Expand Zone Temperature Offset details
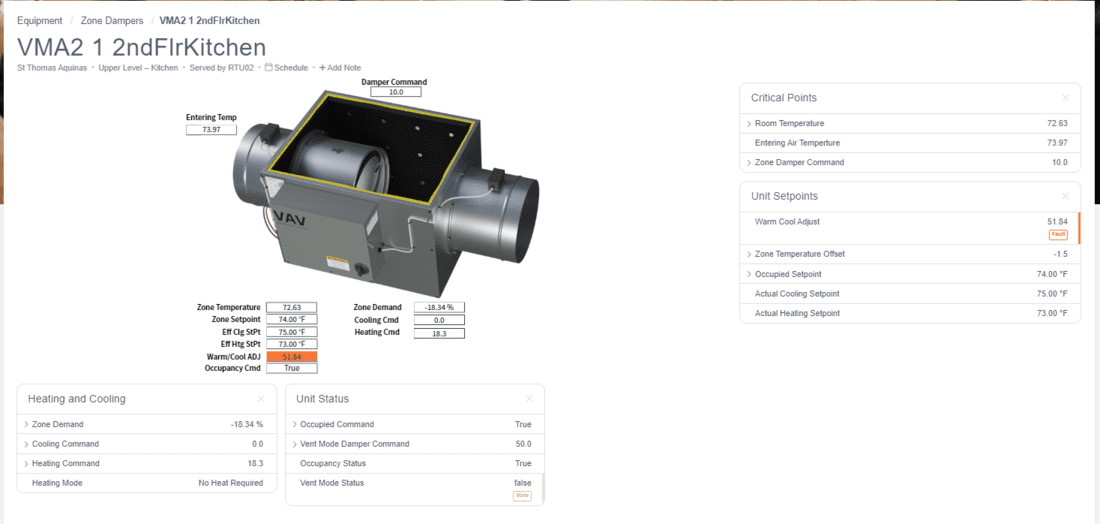The image size is (1100, 524). pos(749,254)
